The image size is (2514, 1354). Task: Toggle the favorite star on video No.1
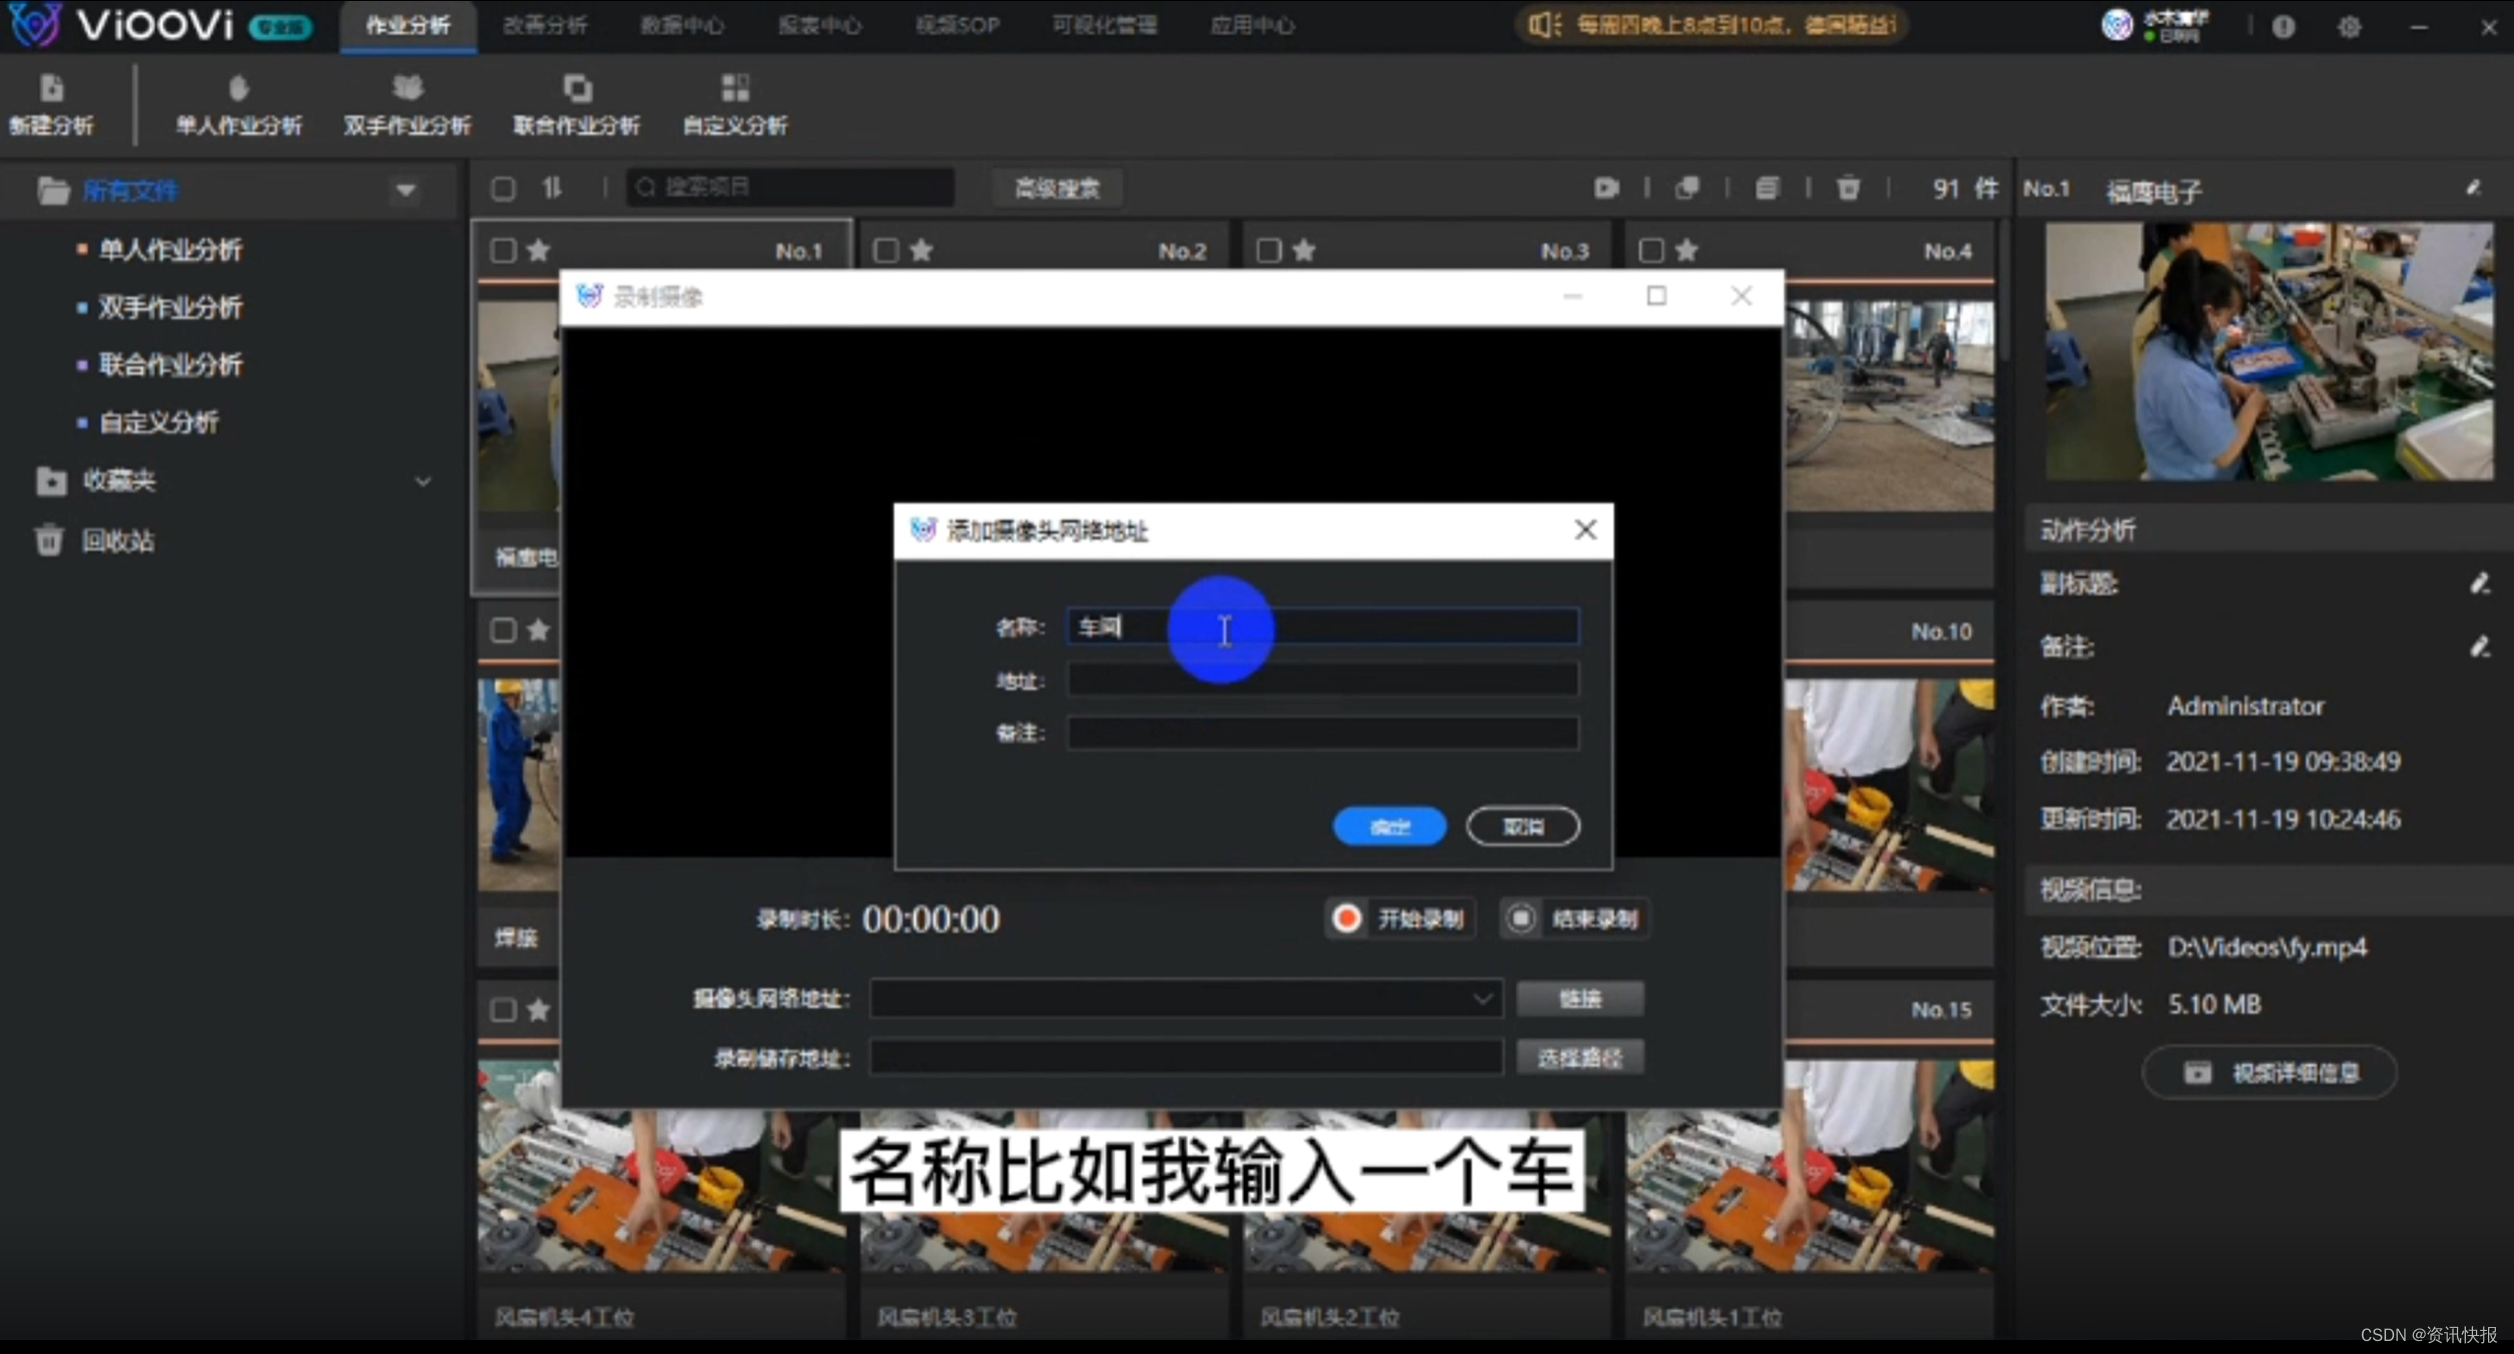tap(538, 250)
